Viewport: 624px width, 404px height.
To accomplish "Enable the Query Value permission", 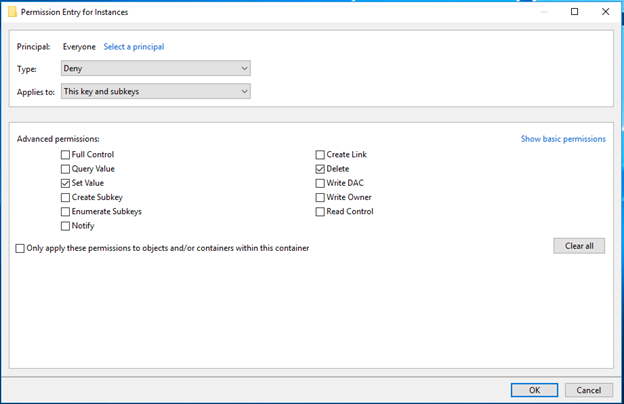I will [65, 169].
